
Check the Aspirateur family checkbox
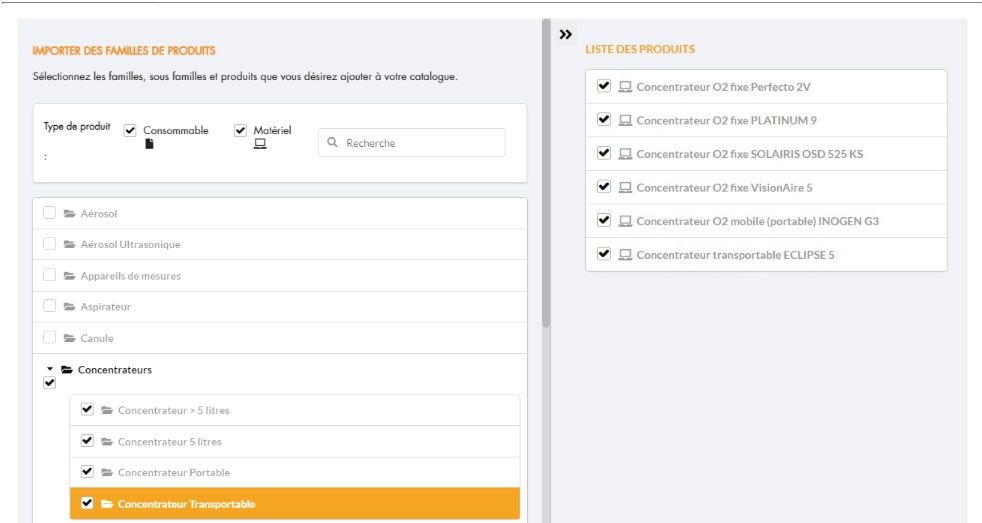[49, 306]
